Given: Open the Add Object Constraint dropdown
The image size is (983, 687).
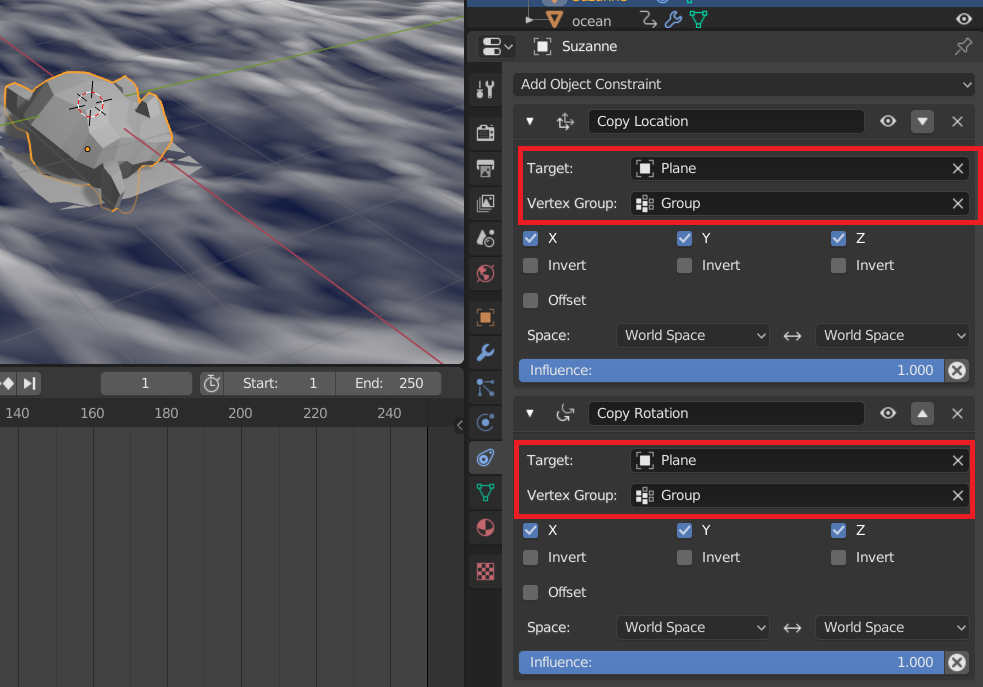Looking at the screenshot, I should (744, 84).
